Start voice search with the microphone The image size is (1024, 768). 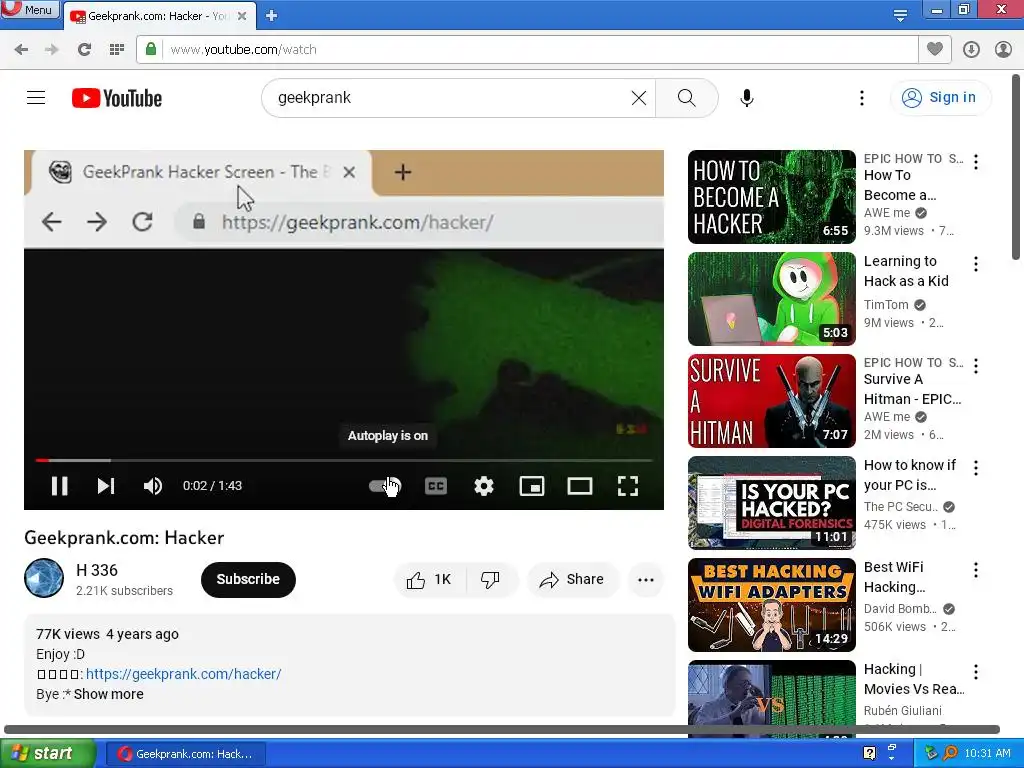tap(746, 98)
